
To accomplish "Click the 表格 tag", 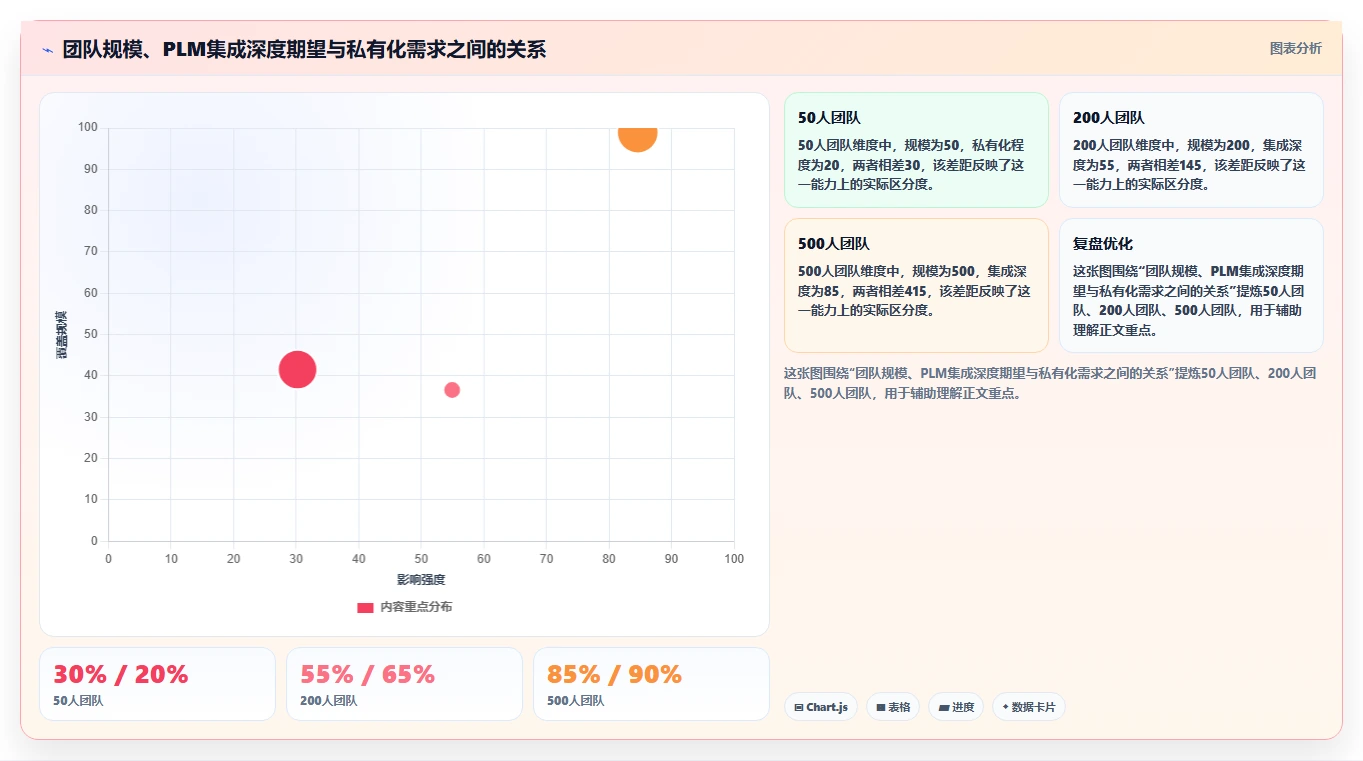I will pyautogui.click(x=893, y=707).
